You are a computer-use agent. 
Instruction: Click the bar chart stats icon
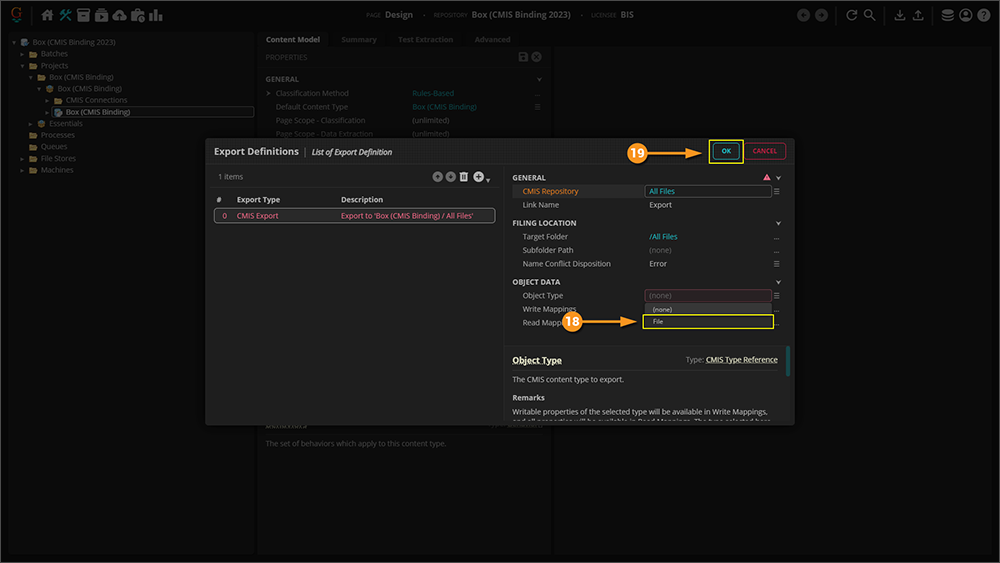[x=156, y=15]
